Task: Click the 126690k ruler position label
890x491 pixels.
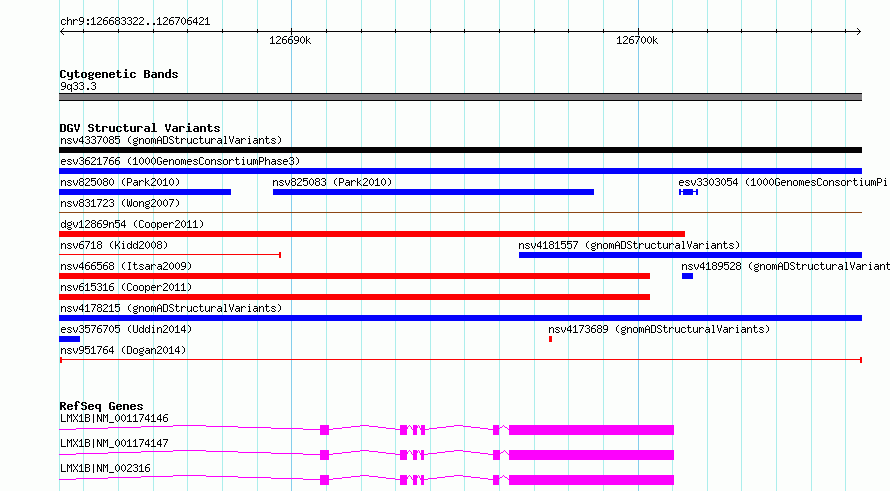Action: pyautogui.click(x=290, y=40)
